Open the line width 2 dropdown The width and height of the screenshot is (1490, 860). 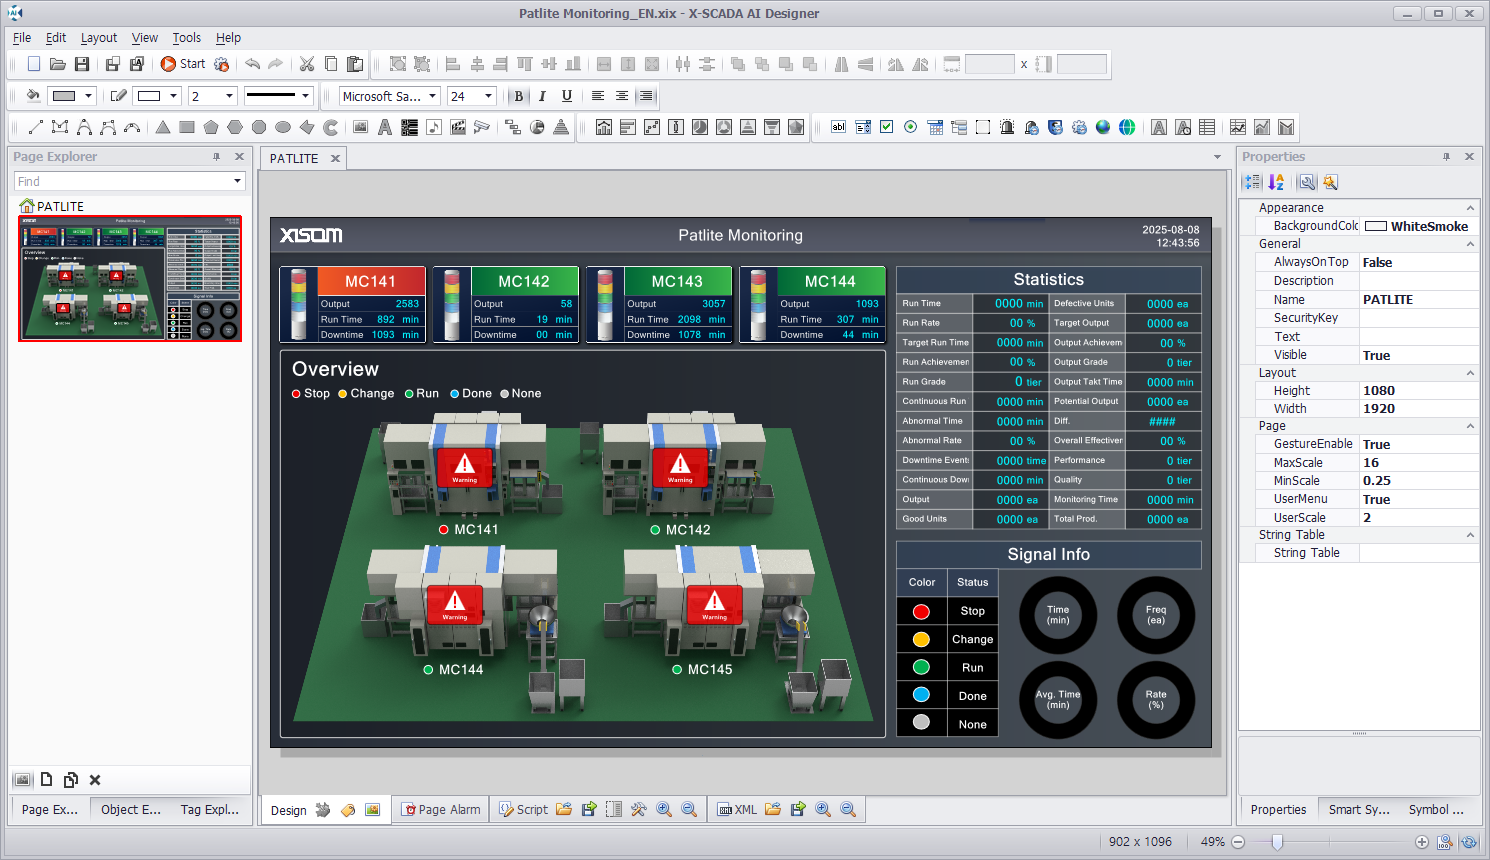229,96
